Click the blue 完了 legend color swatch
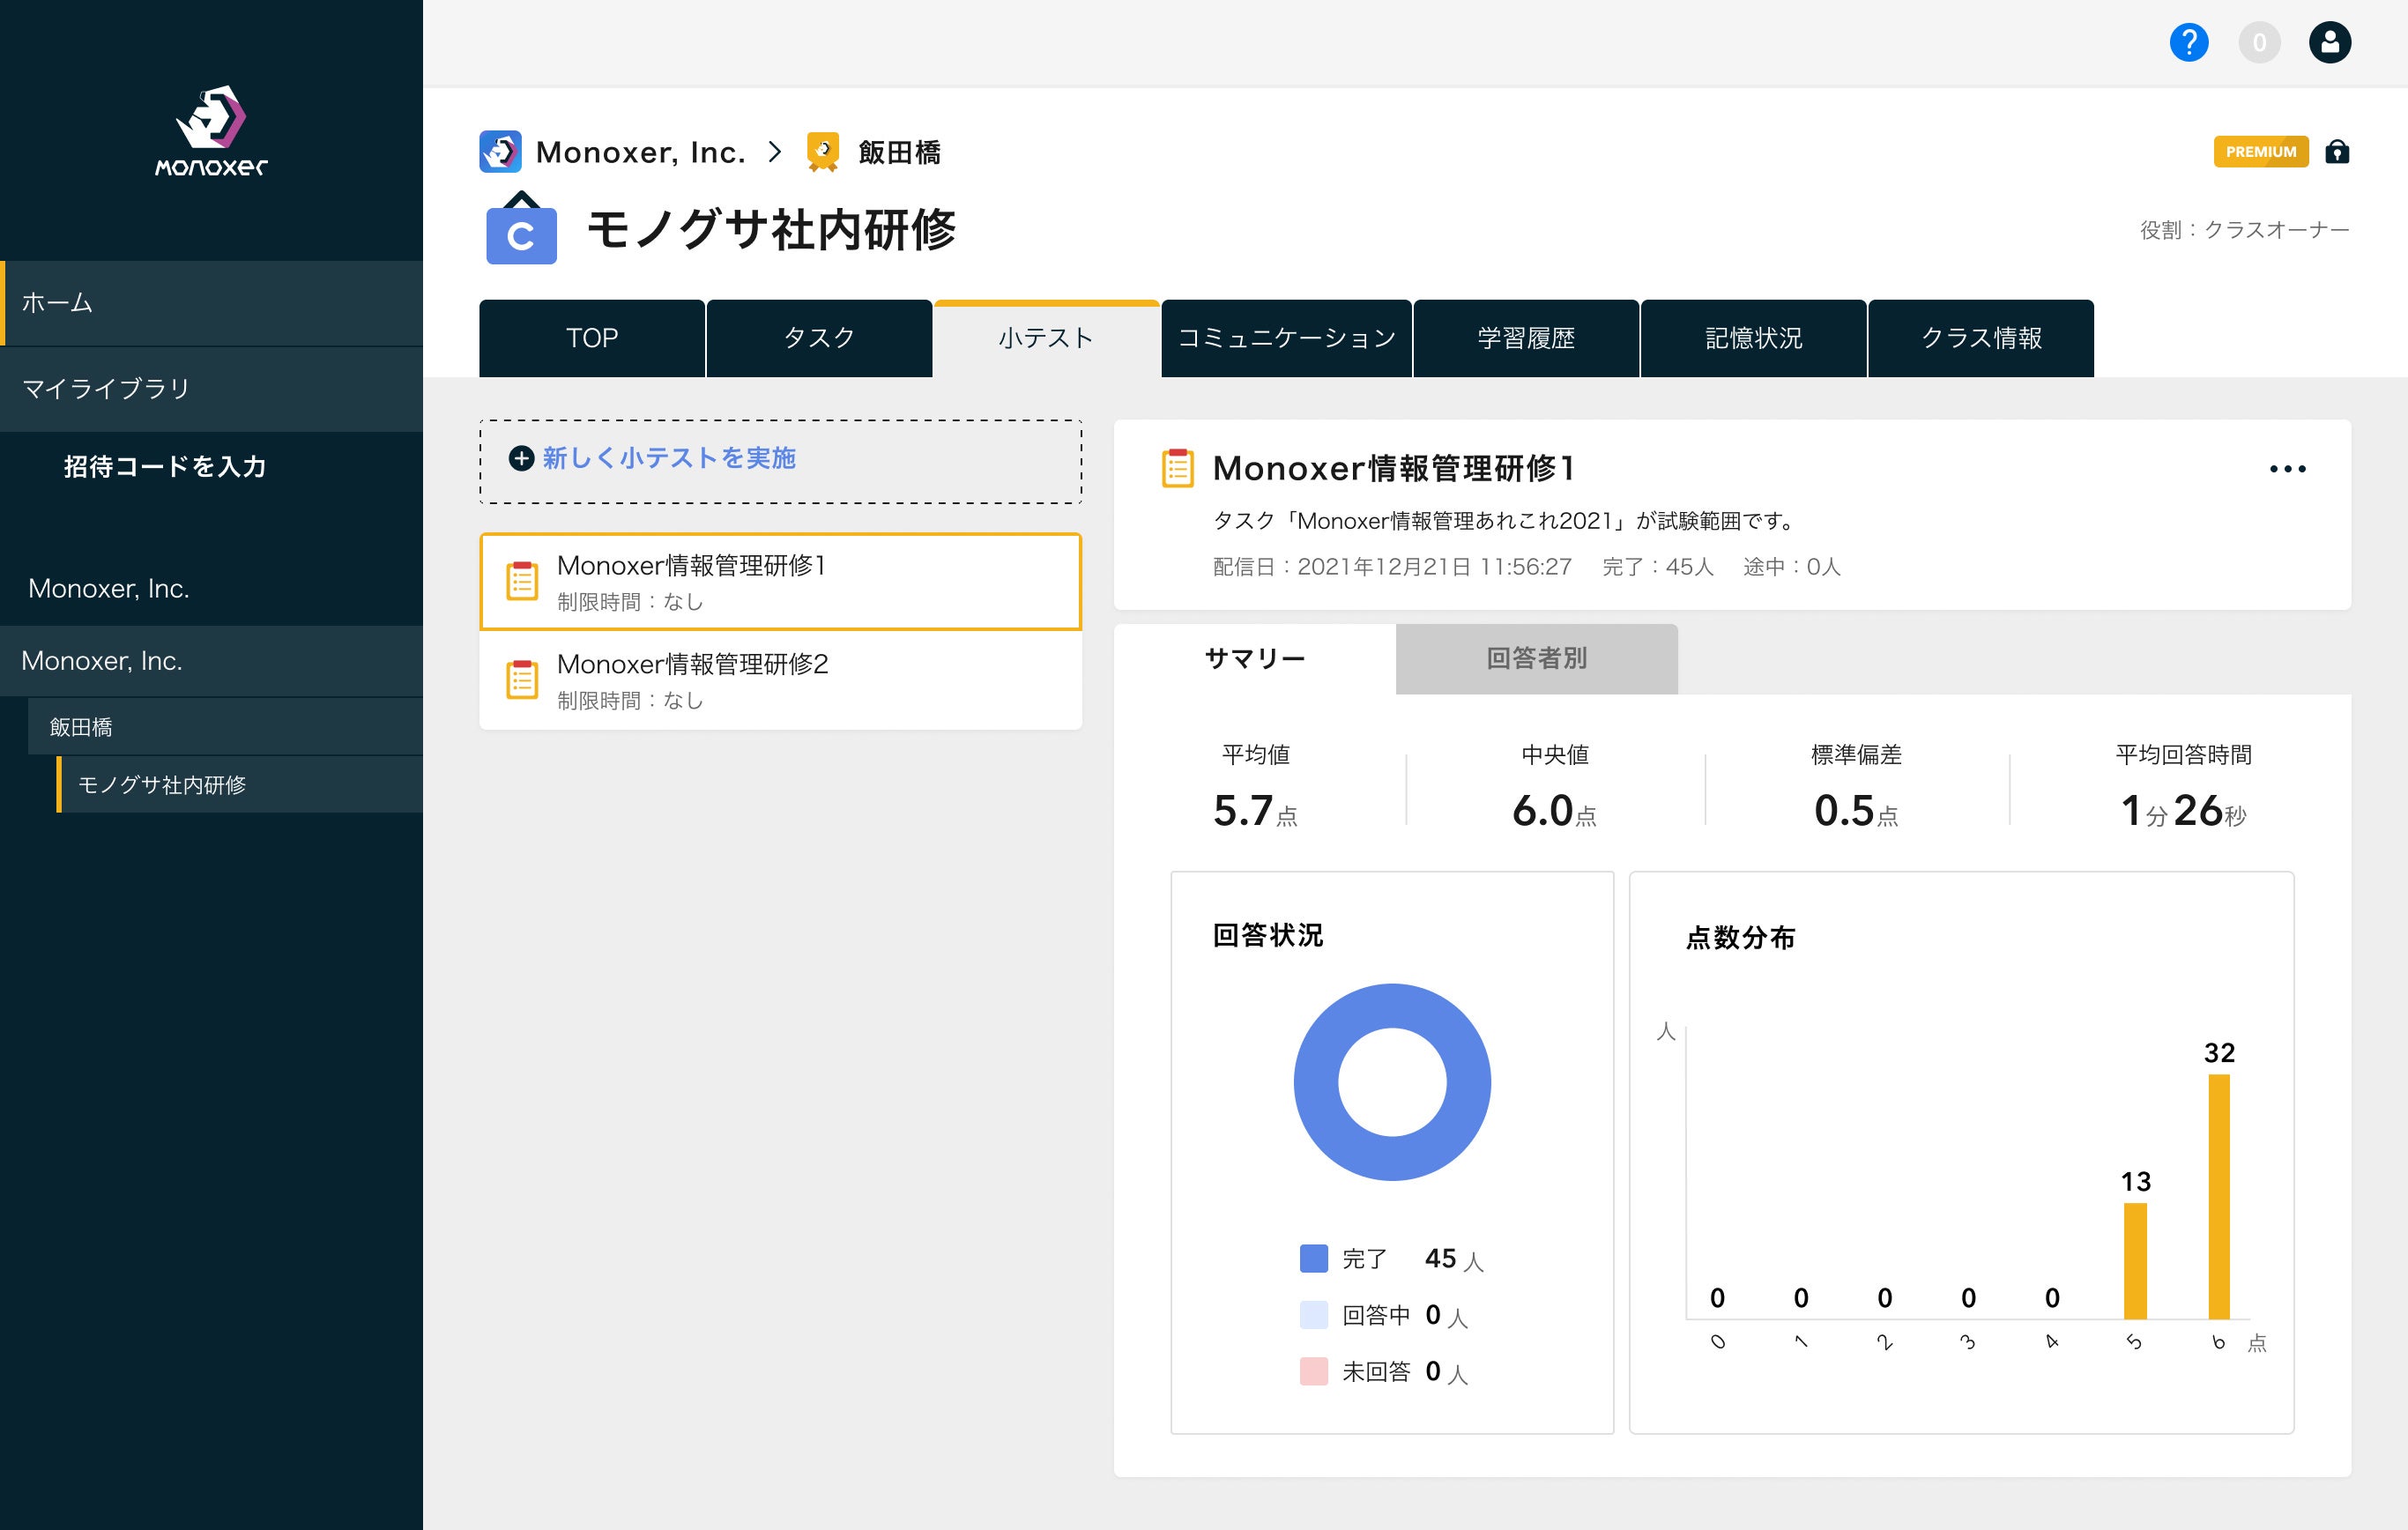 [x=1313, y=1258]
